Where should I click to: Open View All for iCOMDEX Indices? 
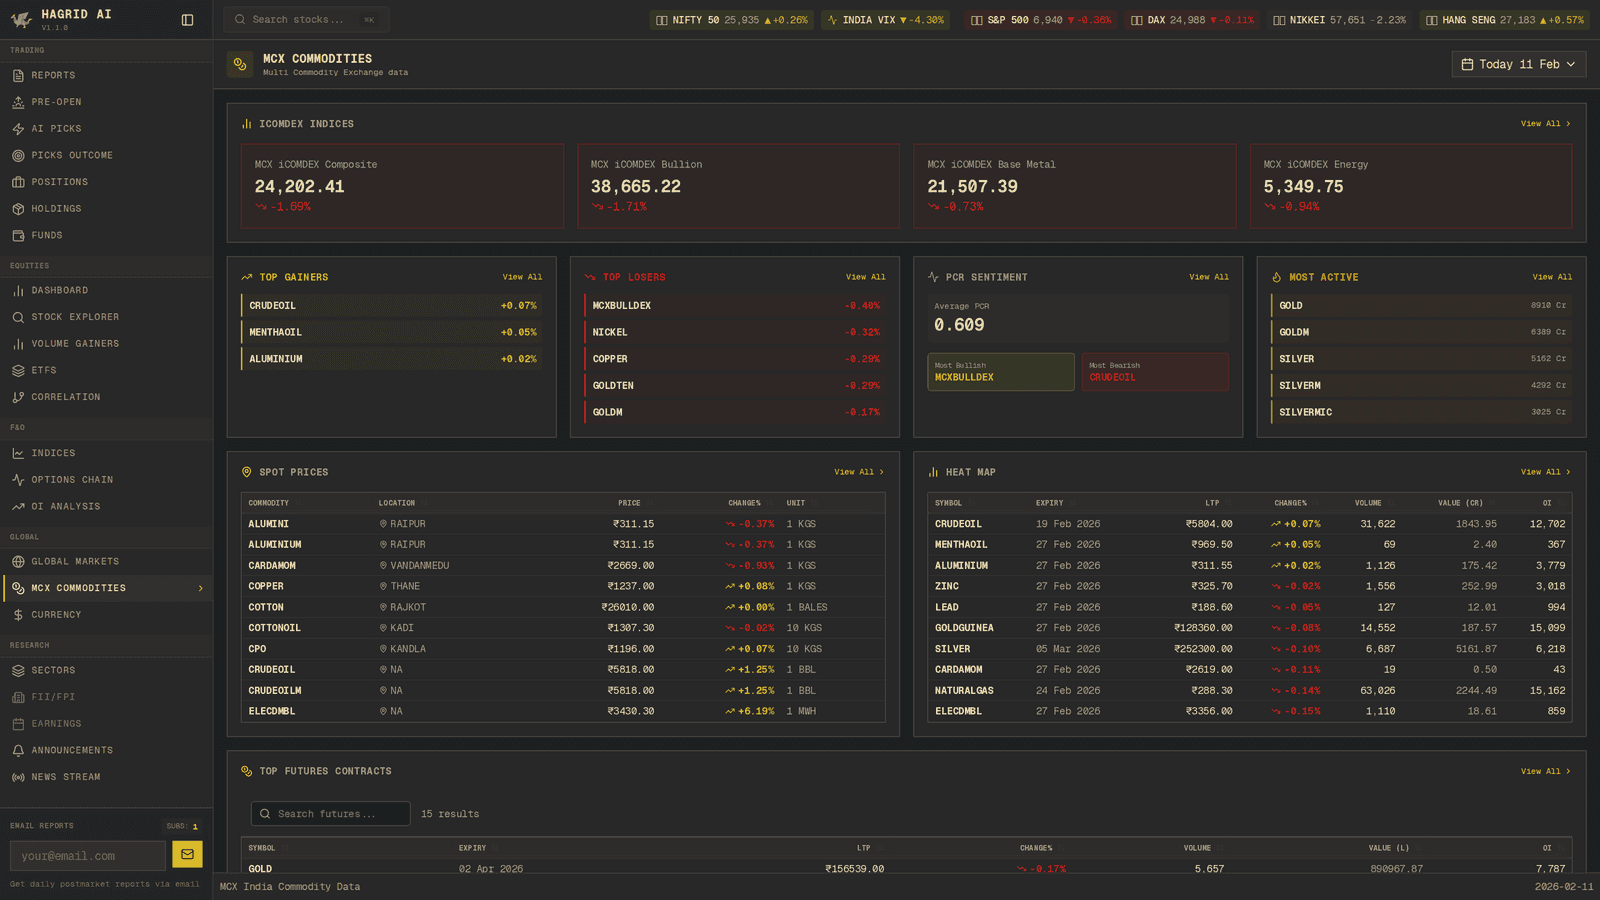(1545, 124)
